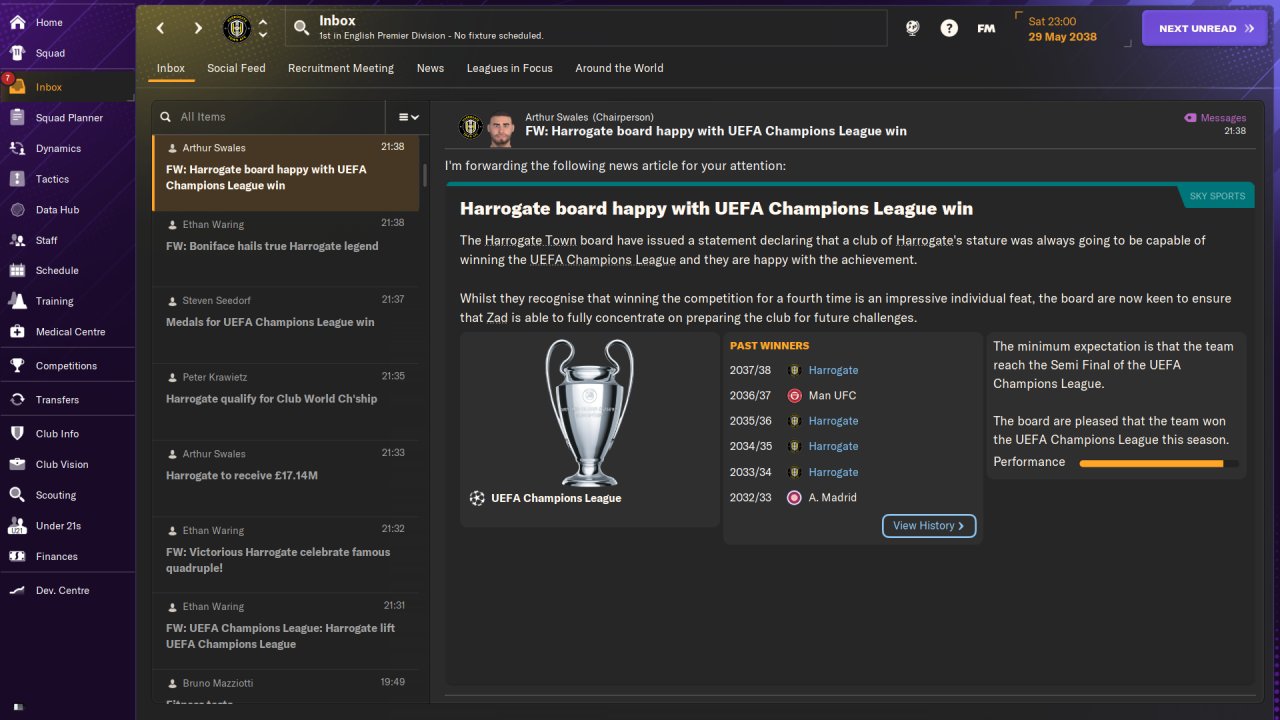The width and height of the screenshot is (1280, 720).
Task: Open the Leagues in Focus tab
Action: (509, 68)
